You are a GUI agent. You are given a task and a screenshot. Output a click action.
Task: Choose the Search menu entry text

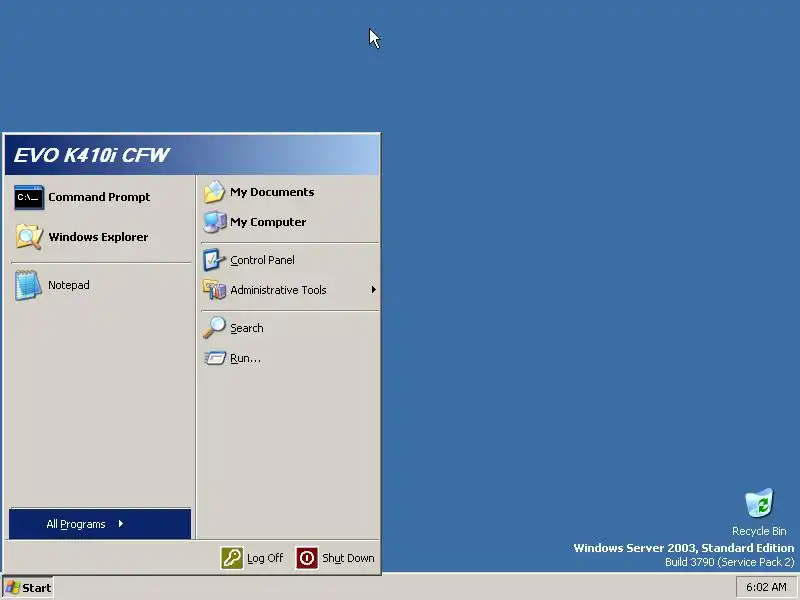point(246,328)
